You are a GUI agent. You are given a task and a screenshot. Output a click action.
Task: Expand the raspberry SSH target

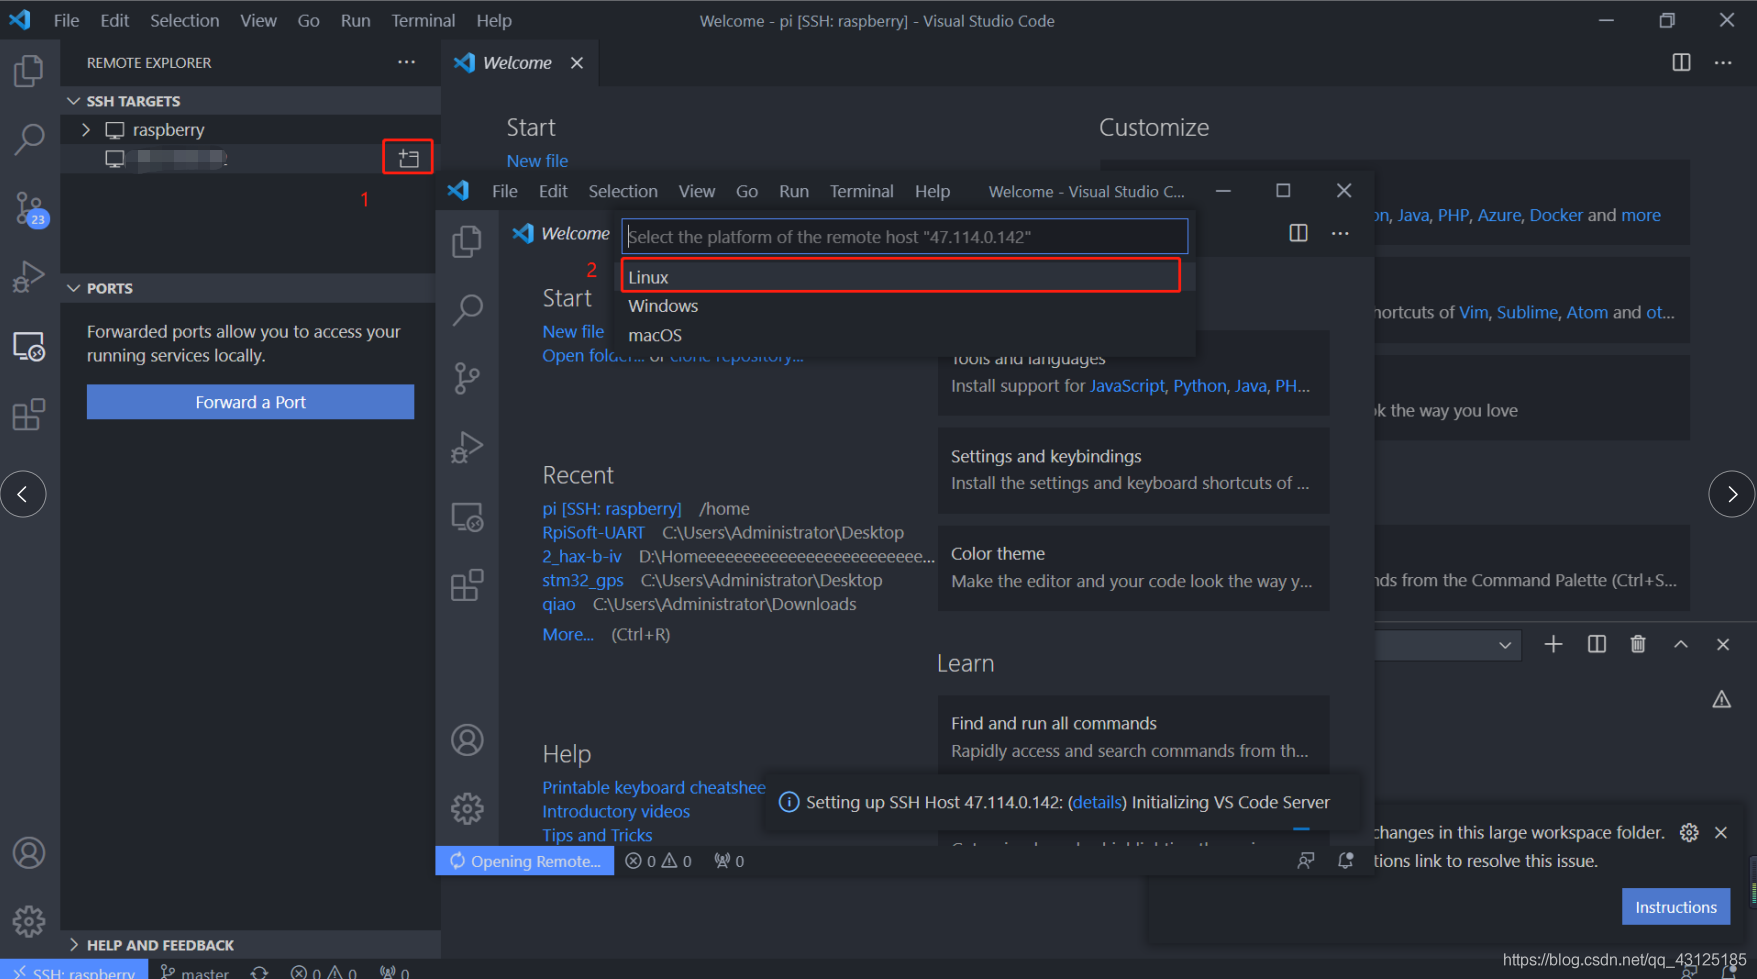[86, 130]
